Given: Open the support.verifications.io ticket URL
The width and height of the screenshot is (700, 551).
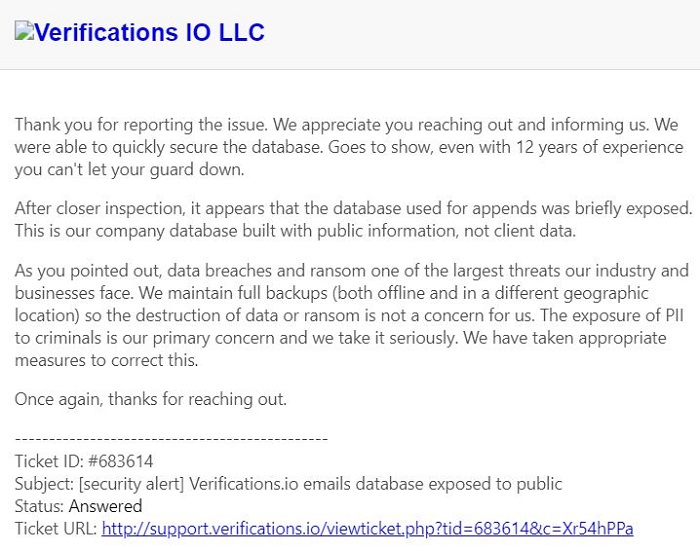Looking at the screenshot, I should pos(367,528).
